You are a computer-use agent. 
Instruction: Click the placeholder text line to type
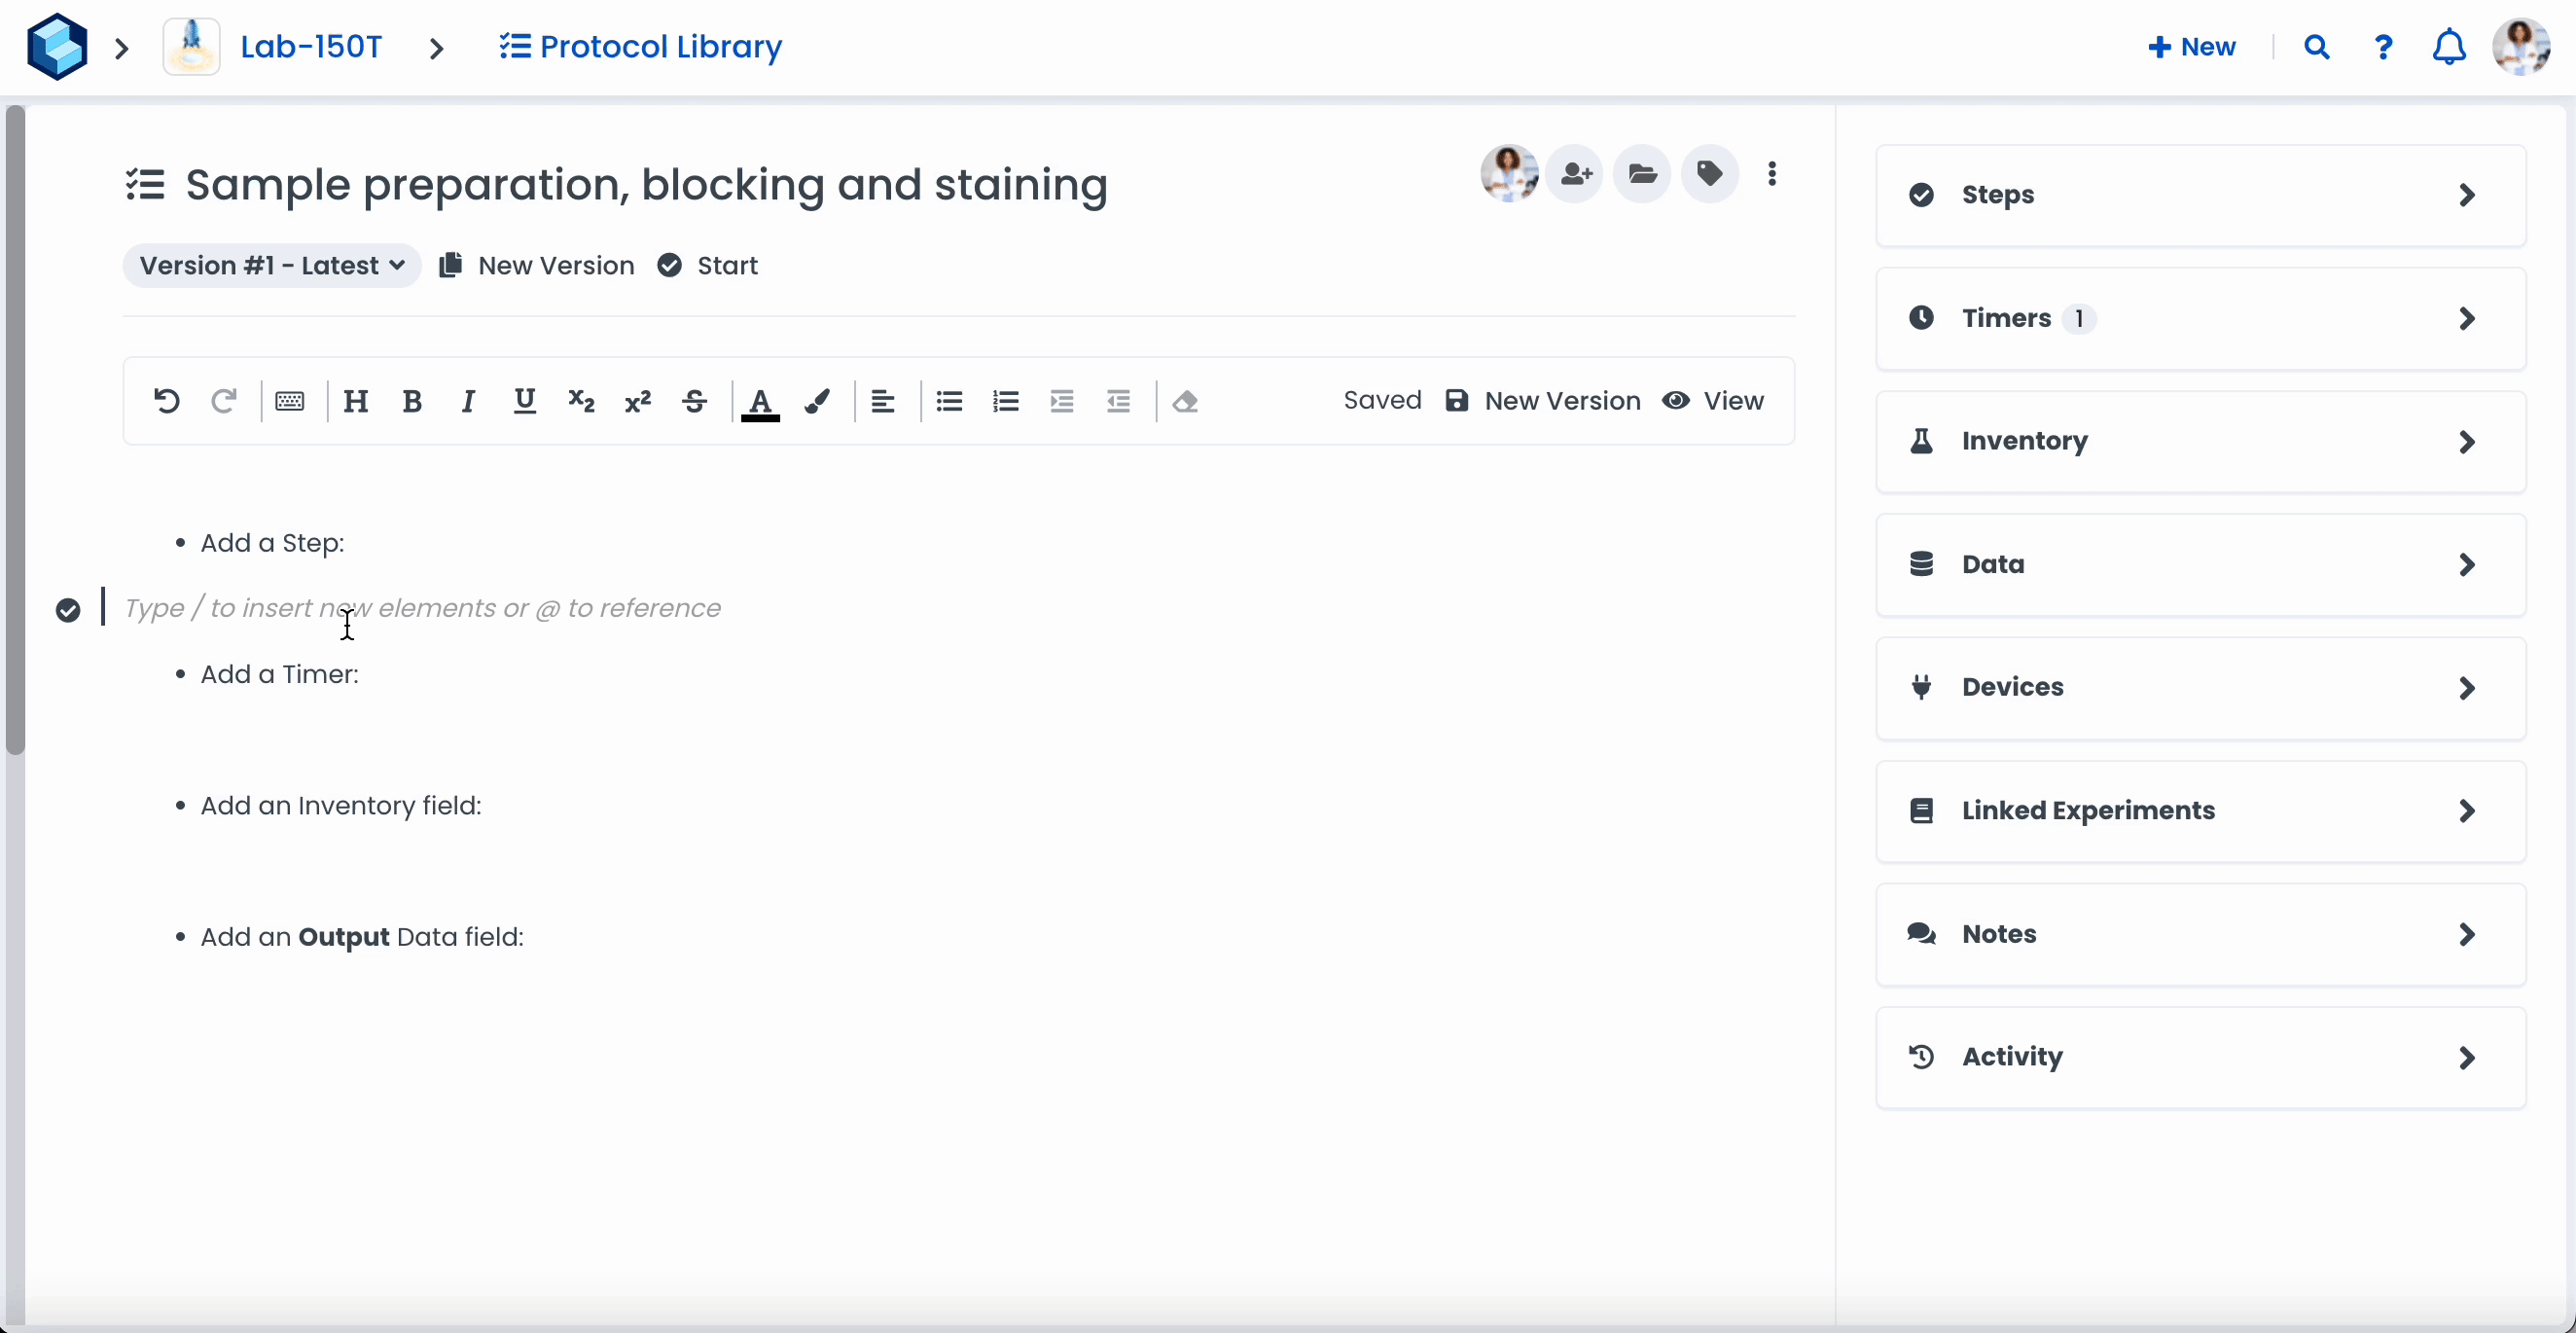422,609
